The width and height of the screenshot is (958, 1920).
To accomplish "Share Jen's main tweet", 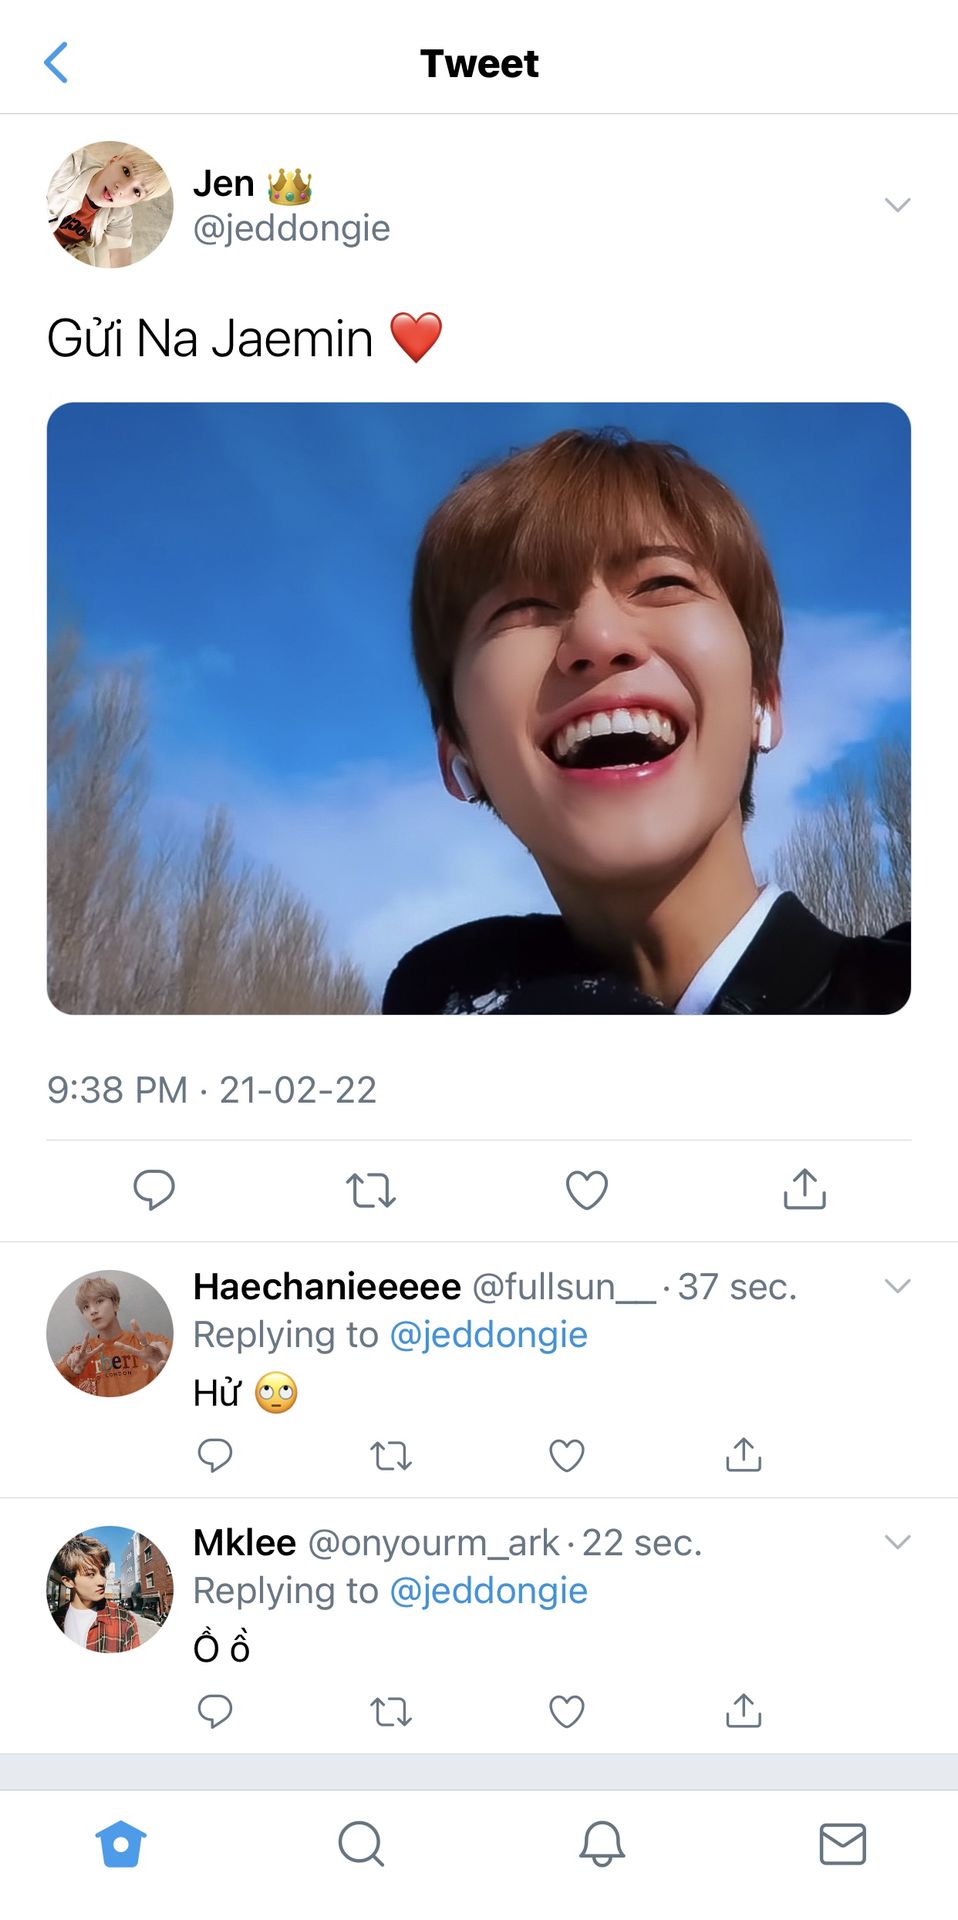I will [x=804, y=1189].
